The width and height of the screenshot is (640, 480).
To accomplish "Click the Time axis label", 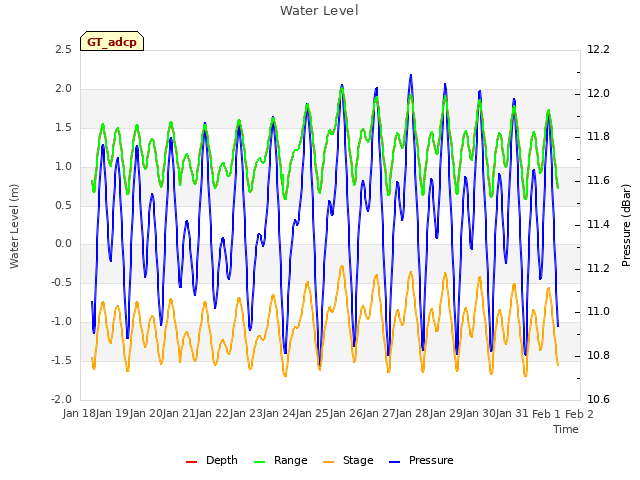I will tap(566, 429).
